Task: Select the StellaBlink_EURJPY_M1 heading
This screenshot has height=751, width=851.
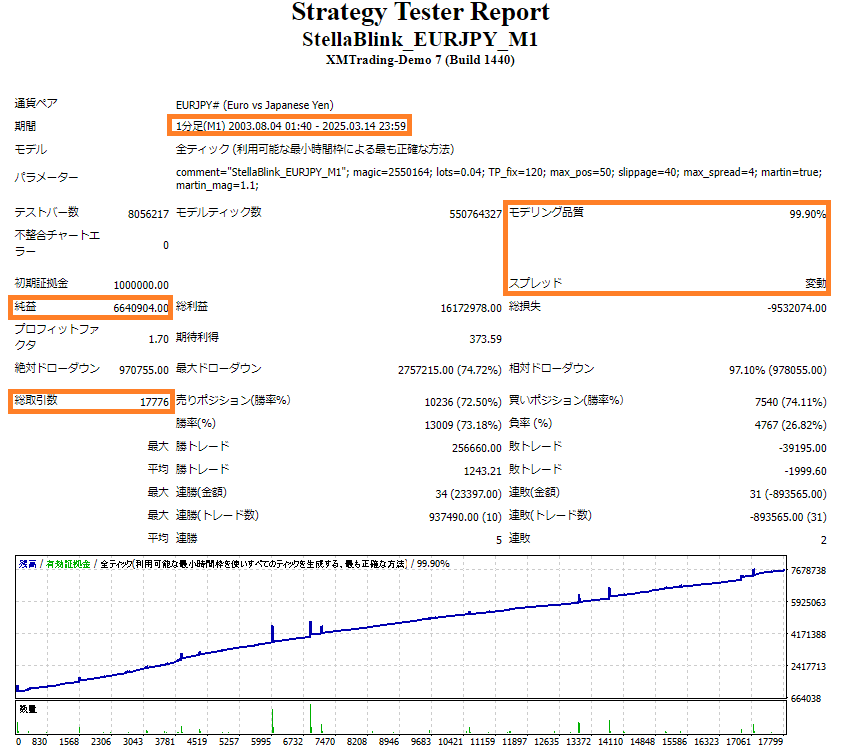Action: pos(420,39)
